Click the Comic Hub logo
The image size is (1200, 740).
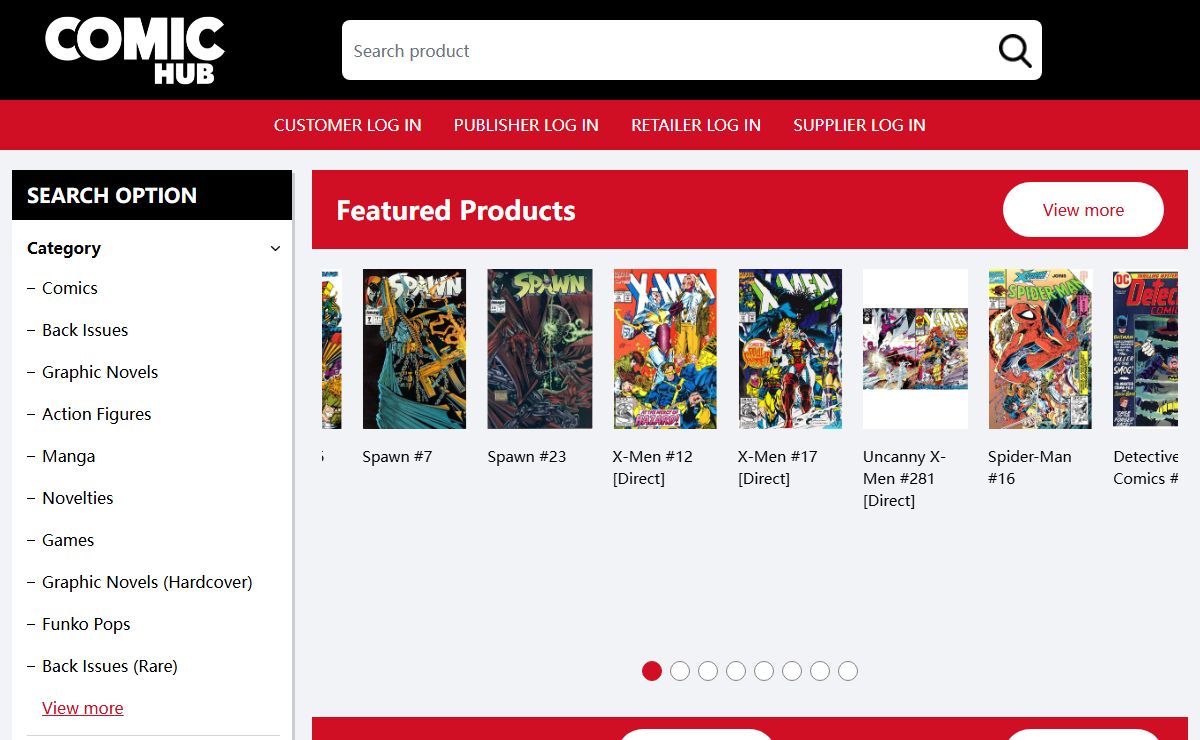pos(134,50)
